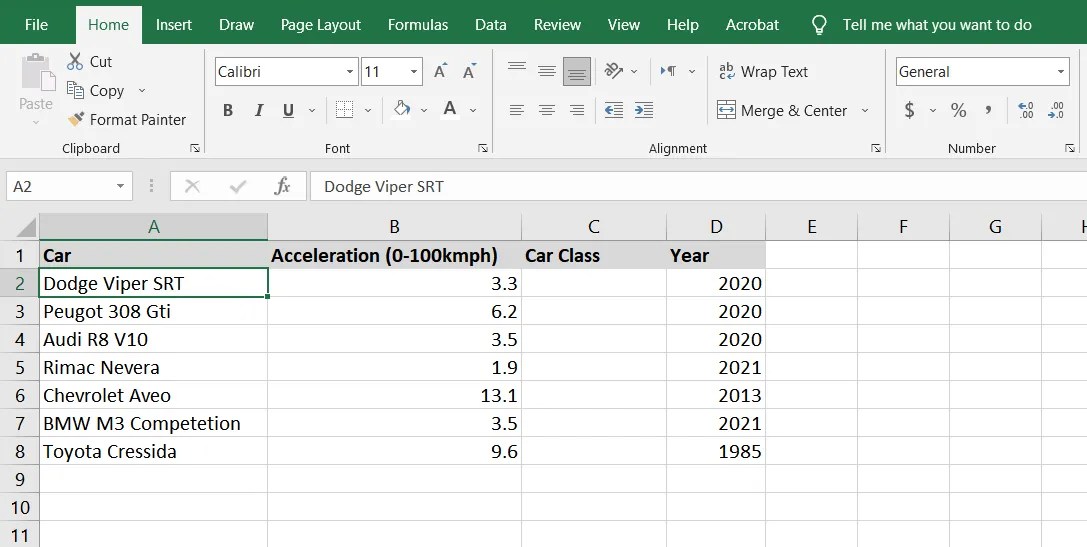Switch to the Page Layout tab
Image resolution: width=1087 pixels, height=547 pixels.
click(321, 25)
